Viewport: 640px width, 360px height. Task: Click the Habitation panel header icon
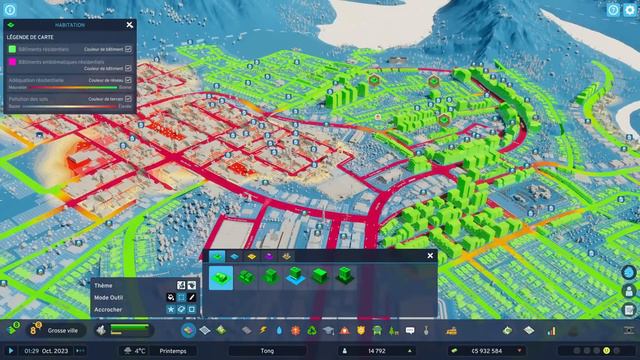tap(11, 25)
